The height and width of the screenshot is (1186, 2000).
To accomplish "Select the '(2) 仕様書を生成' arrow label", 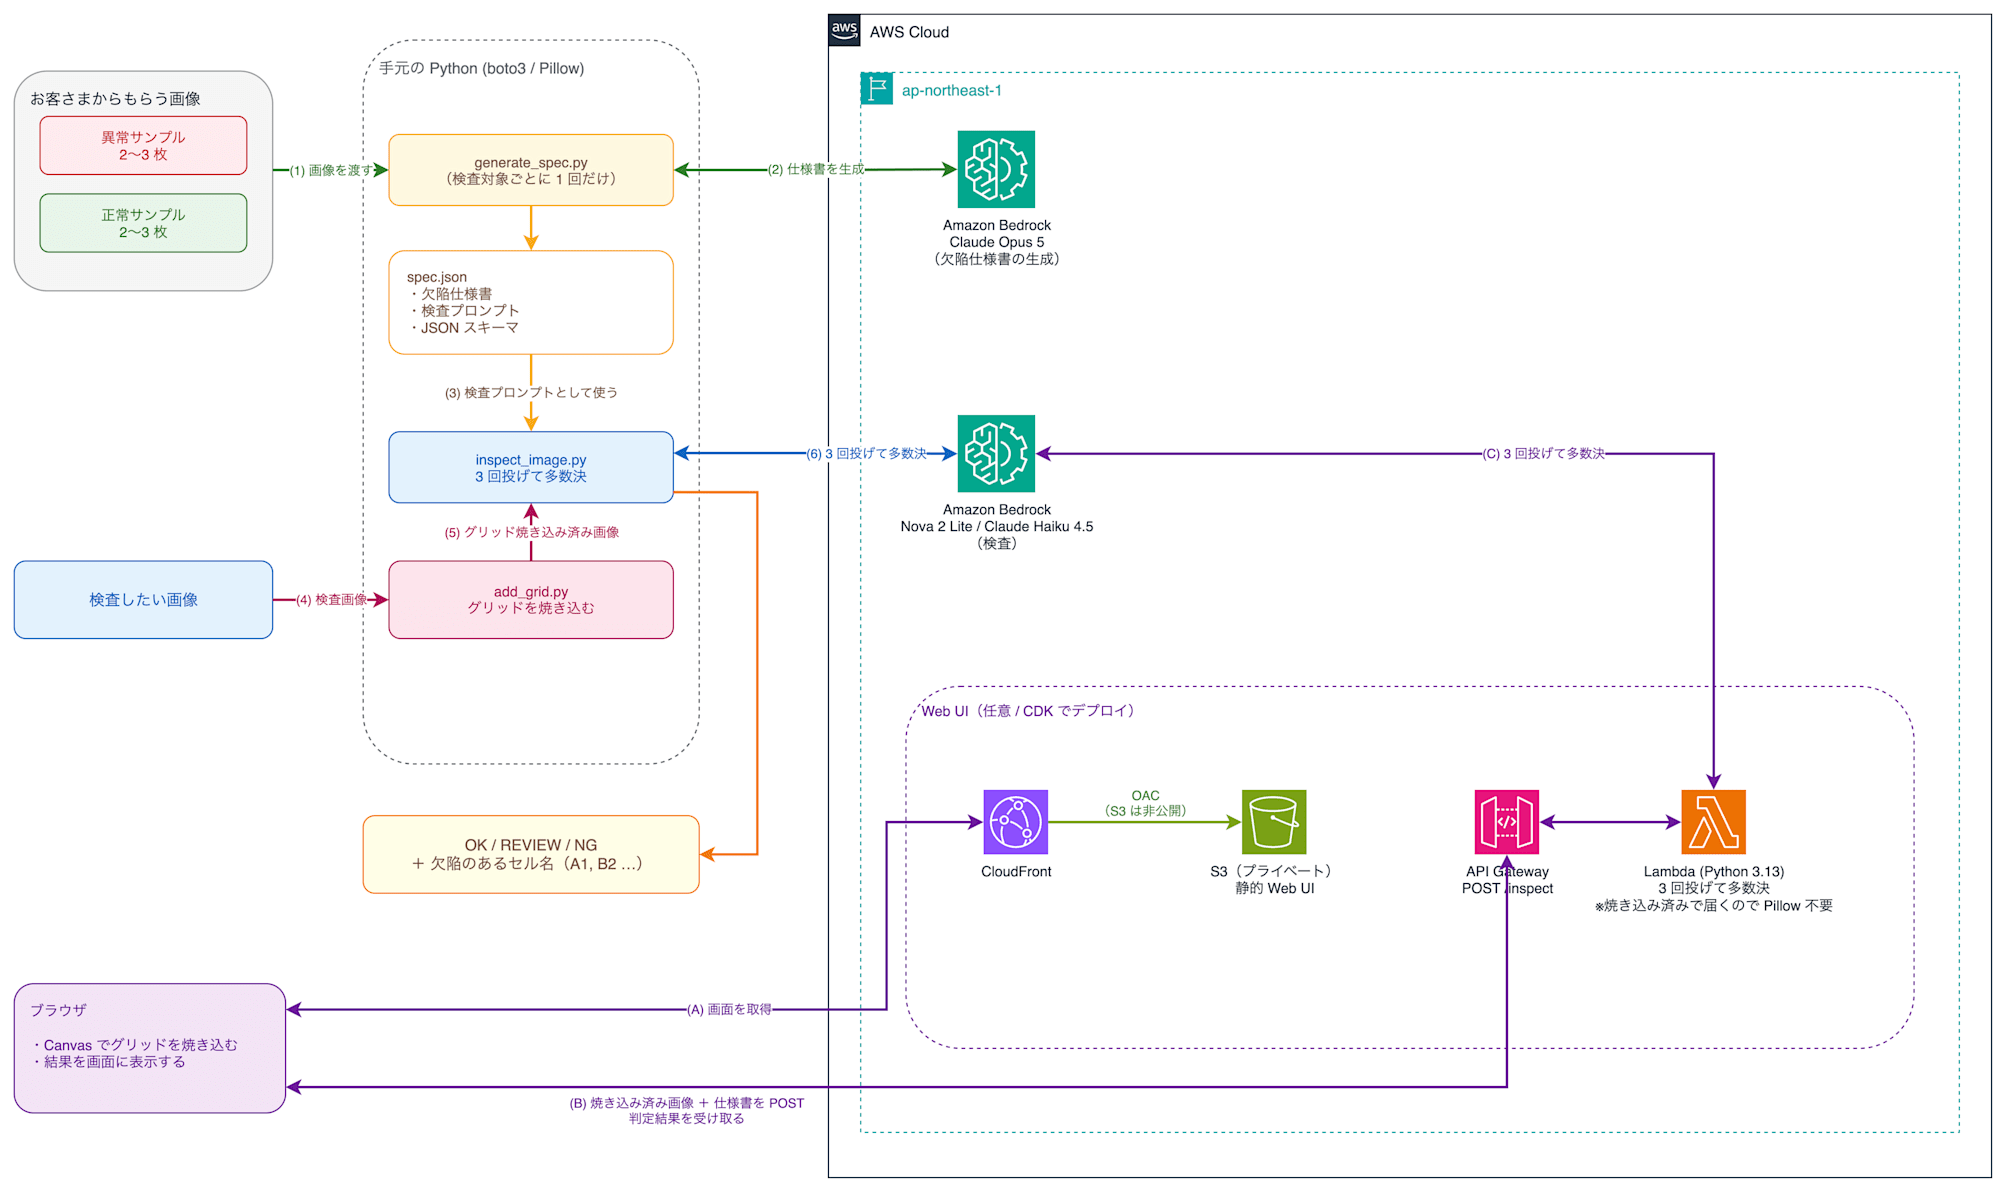I will pyautogui.click(x=816, y=169).
